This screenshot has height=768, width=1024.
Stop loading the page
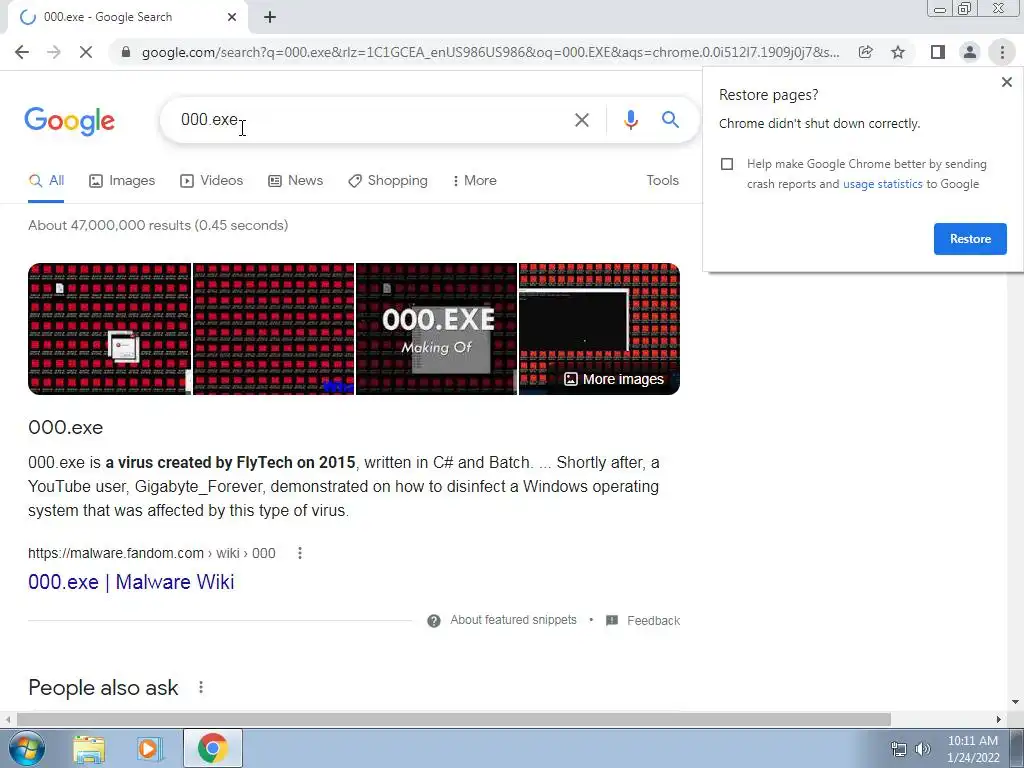pos(86,52)
